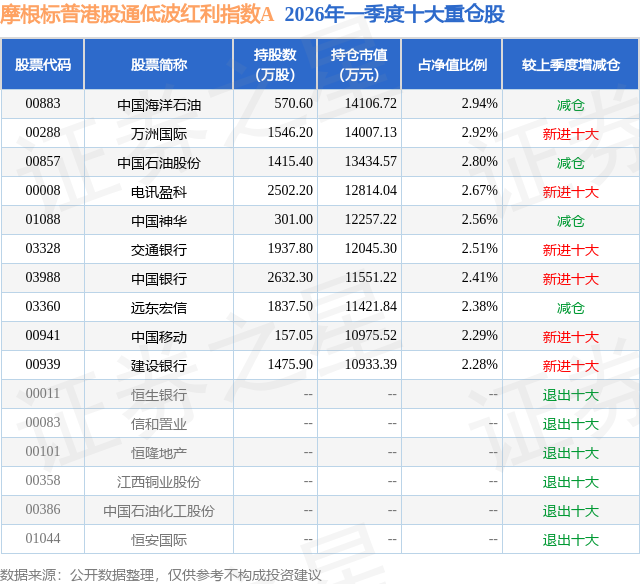Click the 占净值比例 column header
640x584 pixels.
pyautogui.click(x=452, y=64)
